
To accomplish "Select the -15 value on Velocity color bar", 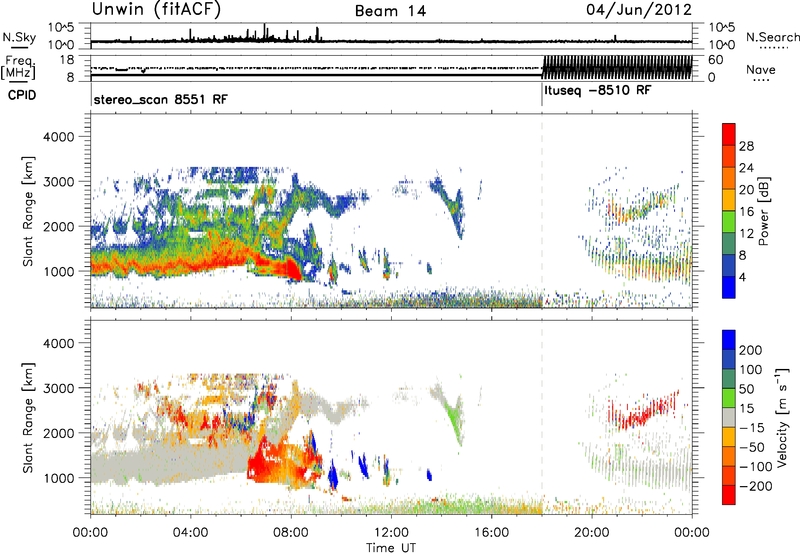I will (752, 428).
